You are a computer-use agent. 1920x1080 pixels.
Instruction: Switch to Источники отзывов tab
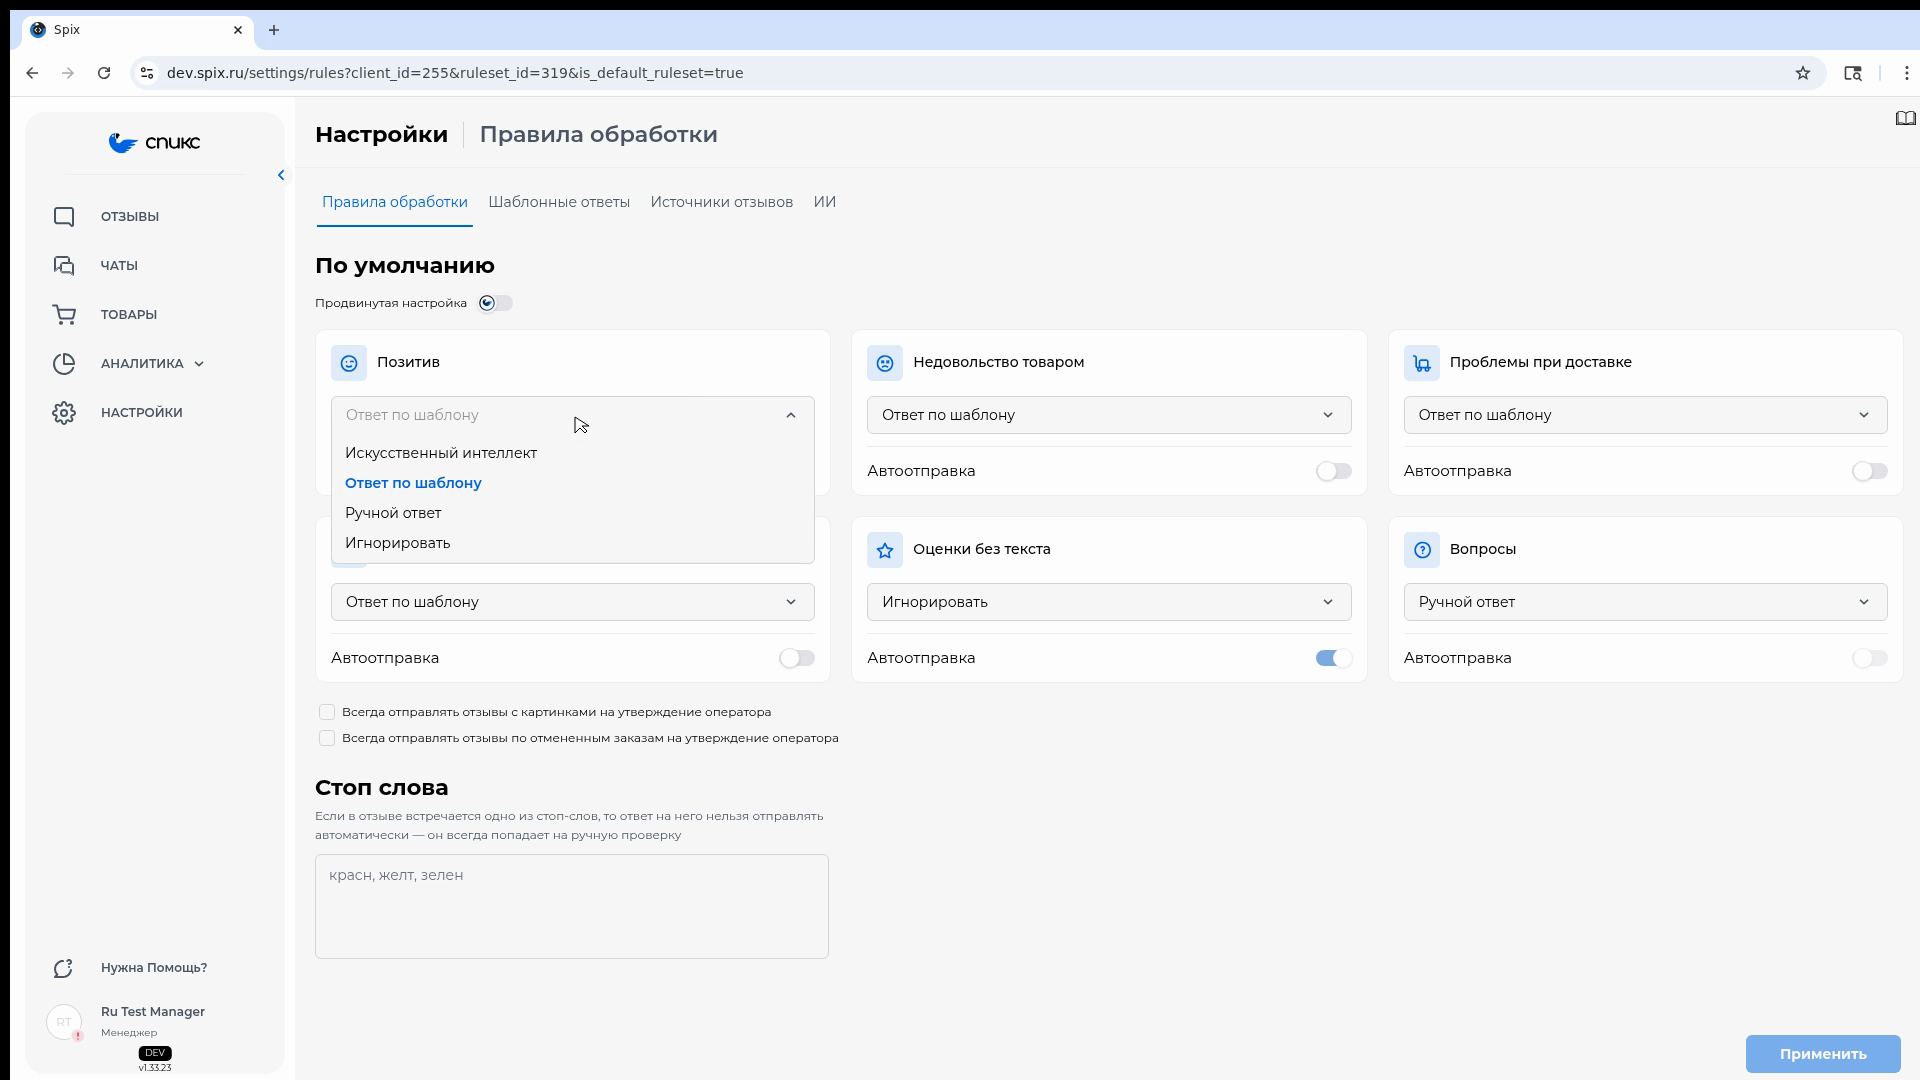click(722, 202)
